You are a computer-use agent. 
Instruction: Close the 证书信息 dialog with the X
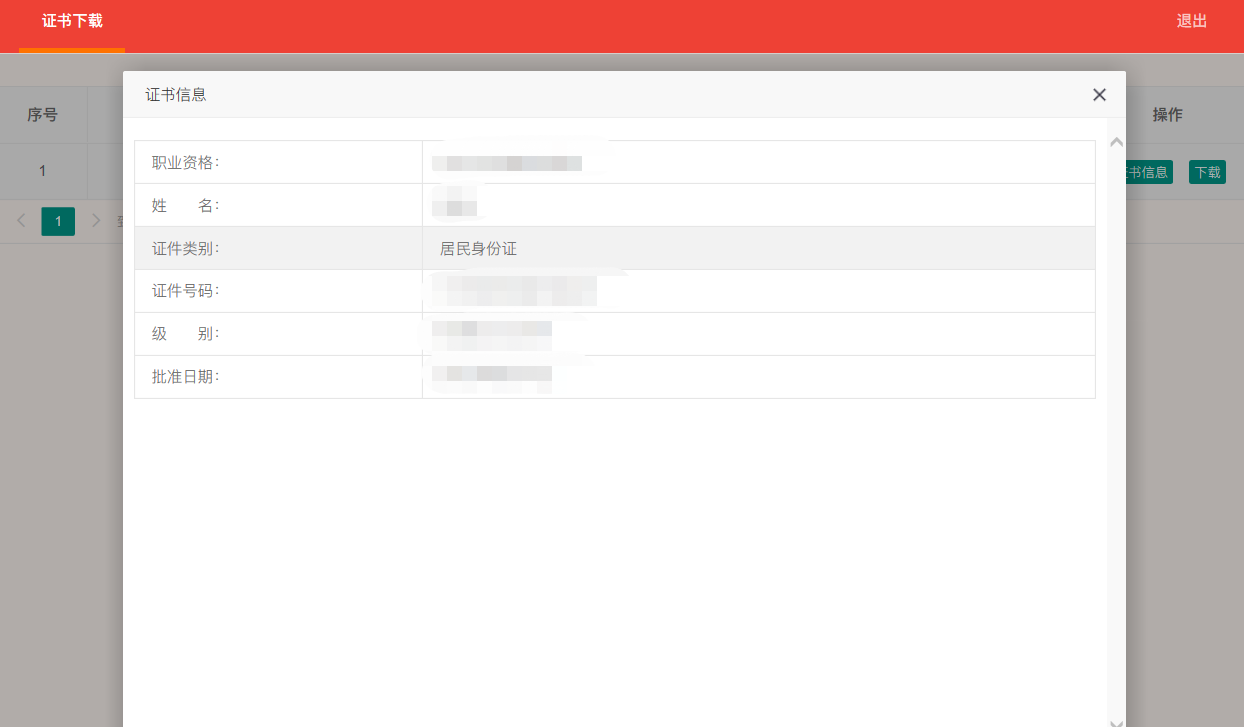coord(1099,95)
